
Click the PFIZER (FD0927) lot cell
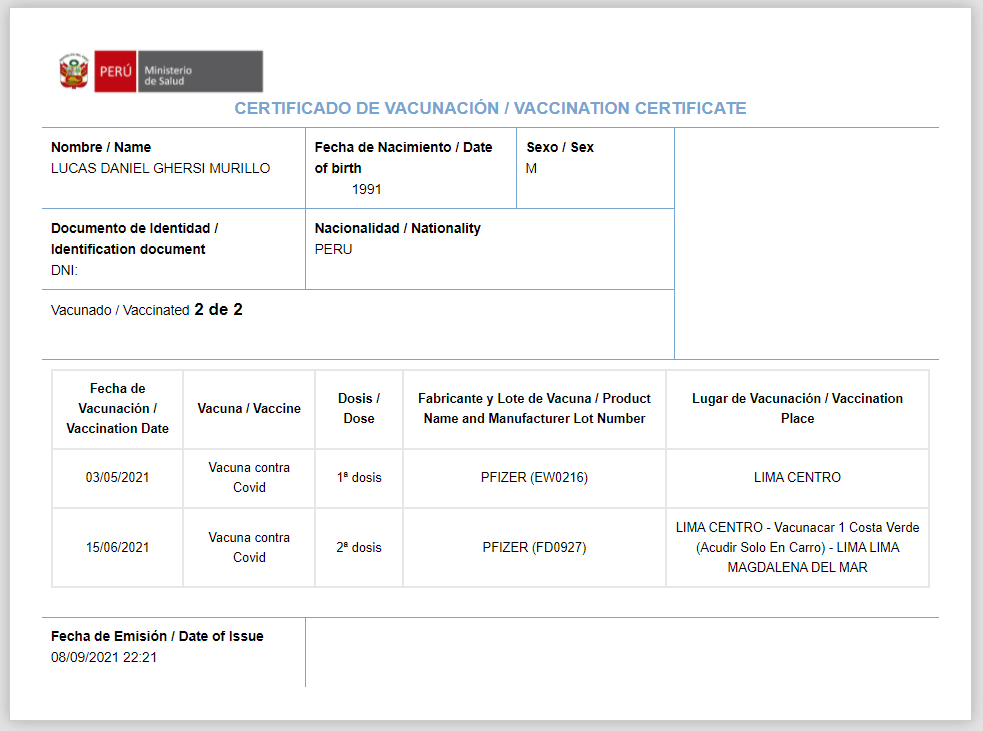coord(534,547)
